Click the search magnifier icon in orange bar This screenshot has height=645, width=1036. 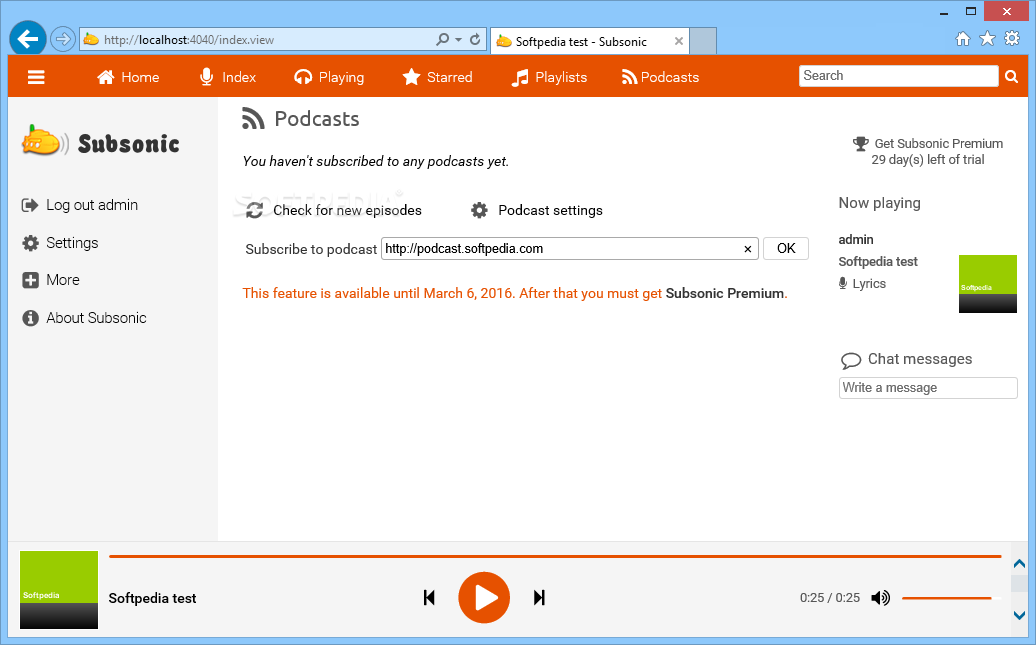[x=1011, y=77]
